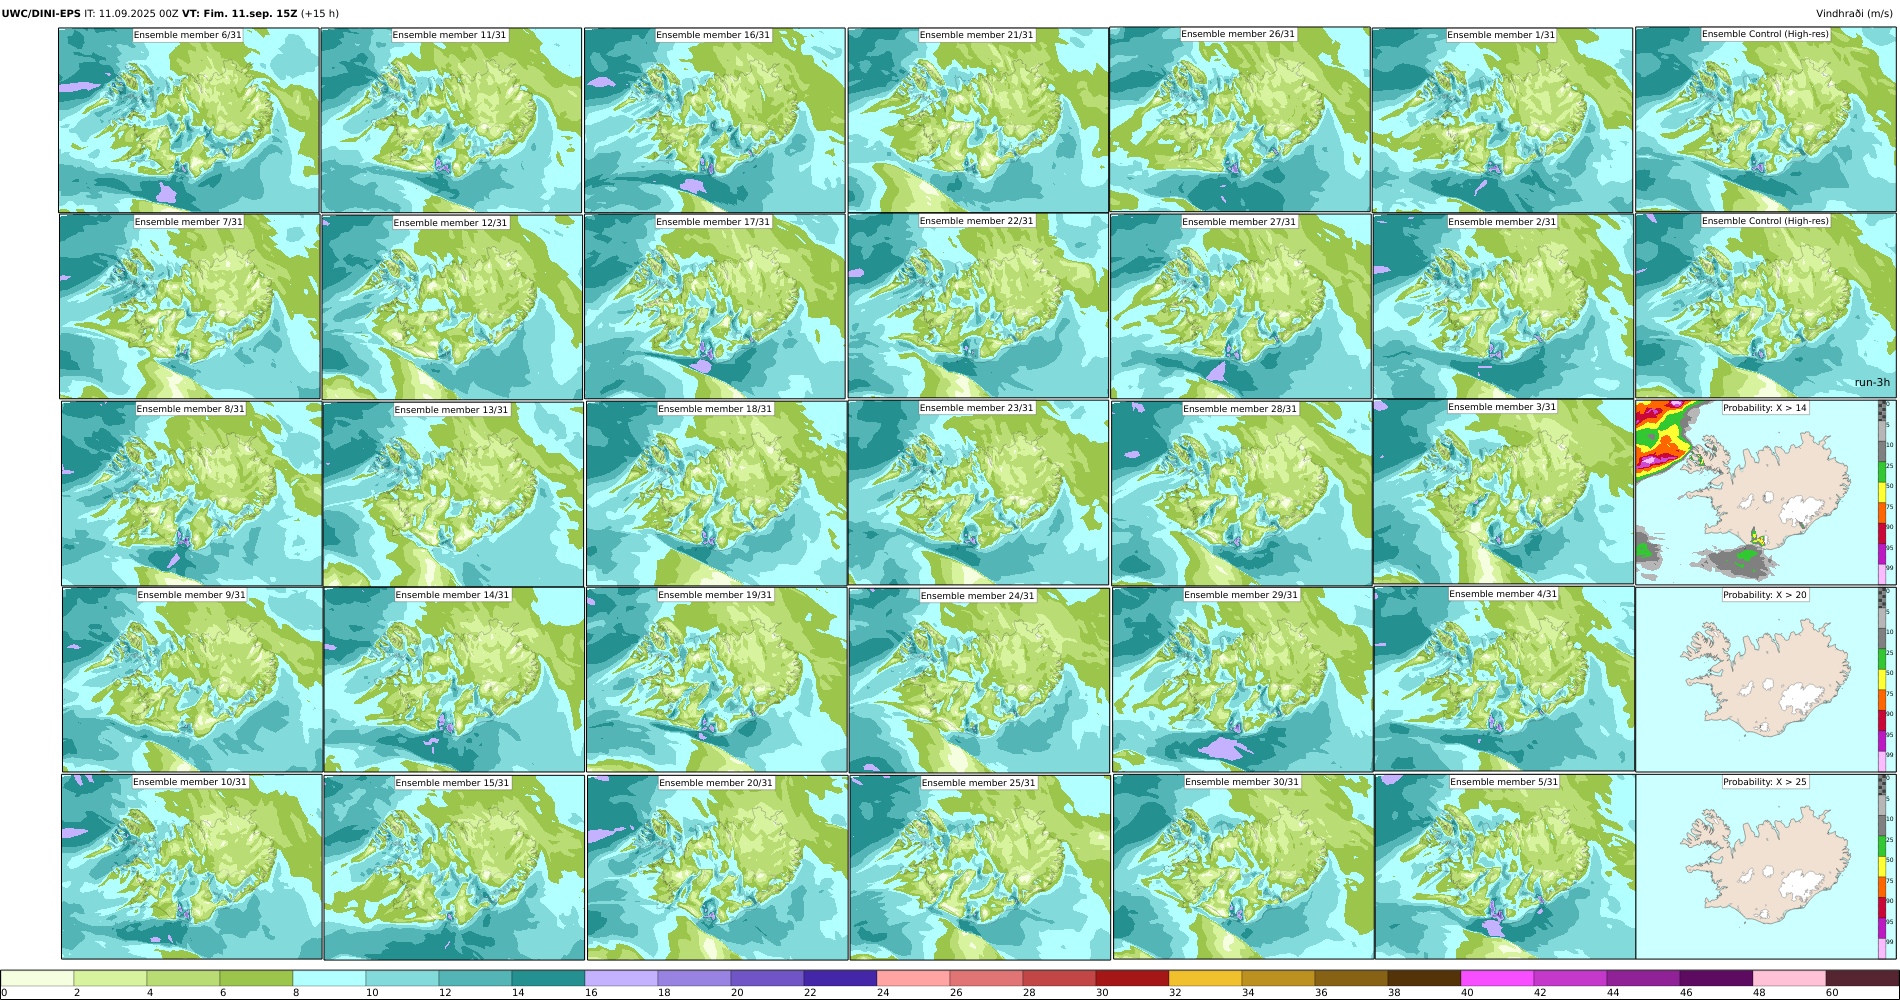The height and width of the screenshot is (1000, 1900).
Task: Click the dark red 30–32 m/s legend swatch
Action: (1132, 978)
